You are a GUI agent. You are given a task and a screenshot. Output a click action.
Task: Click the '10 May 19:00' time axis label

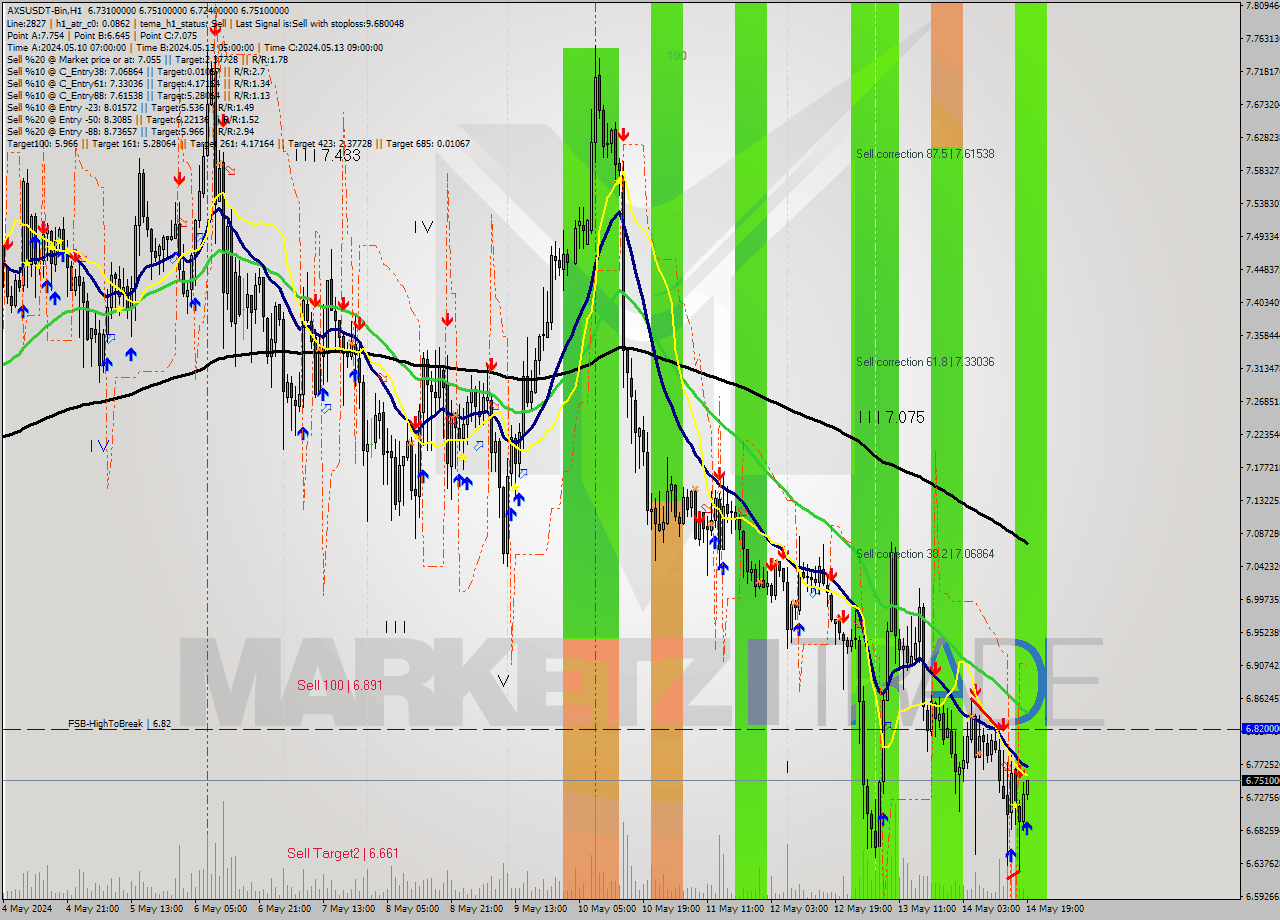(670, 908)
